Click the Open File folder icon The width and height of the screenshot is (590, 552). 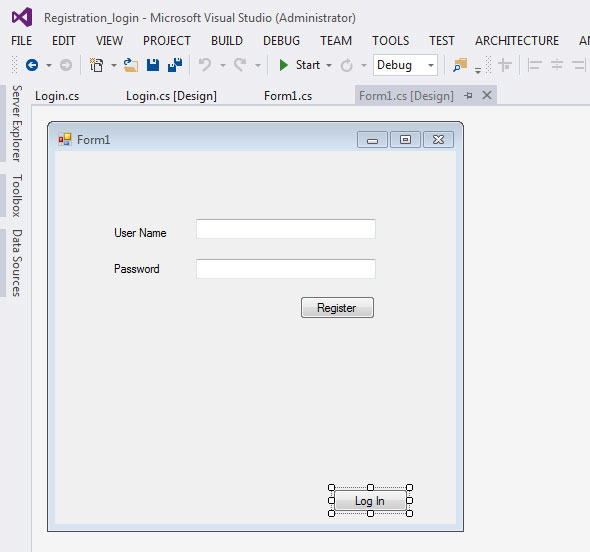pyautogui.click(x=131, y=65)
